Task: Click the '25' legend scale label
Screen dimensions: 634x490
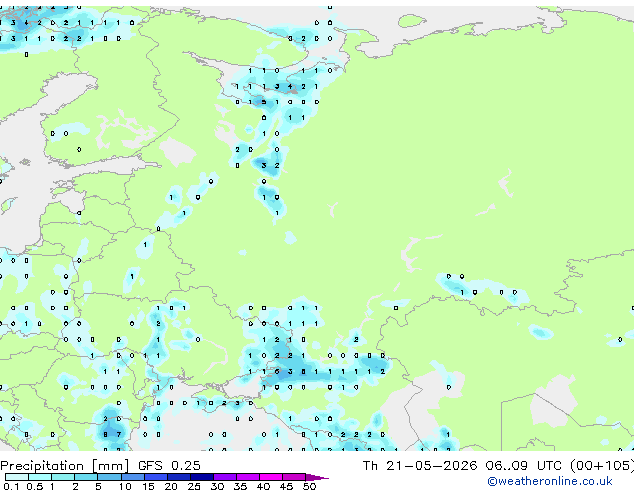Action: tap(194, 486)
